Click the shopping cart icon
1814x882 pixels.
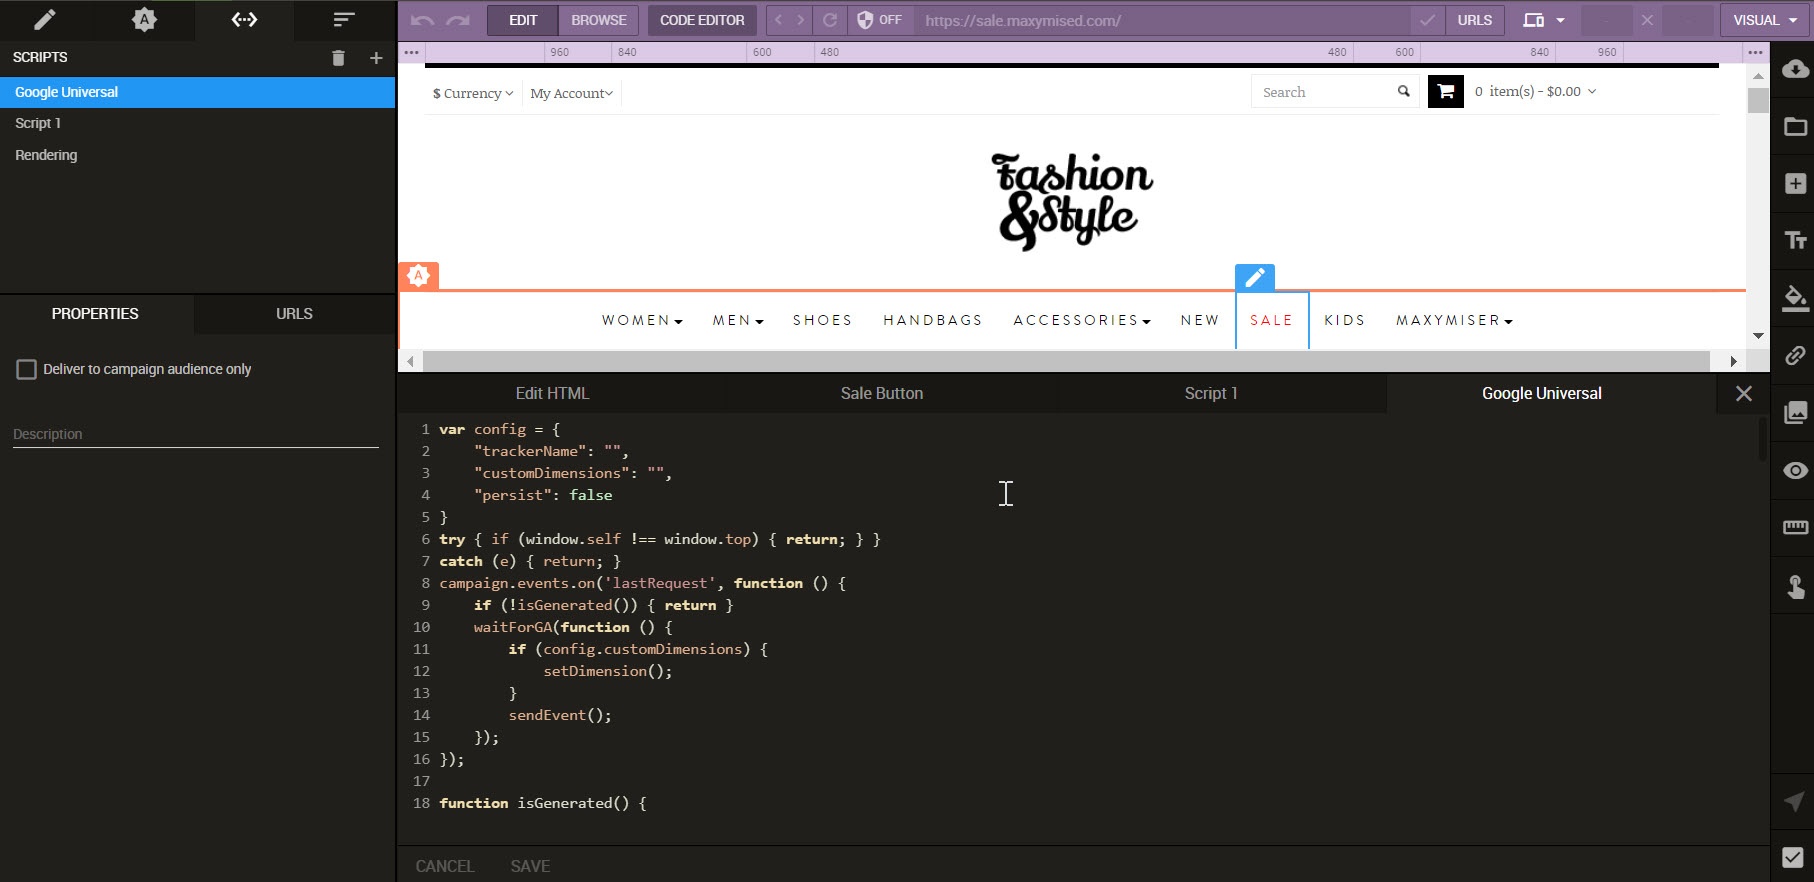1445,92
